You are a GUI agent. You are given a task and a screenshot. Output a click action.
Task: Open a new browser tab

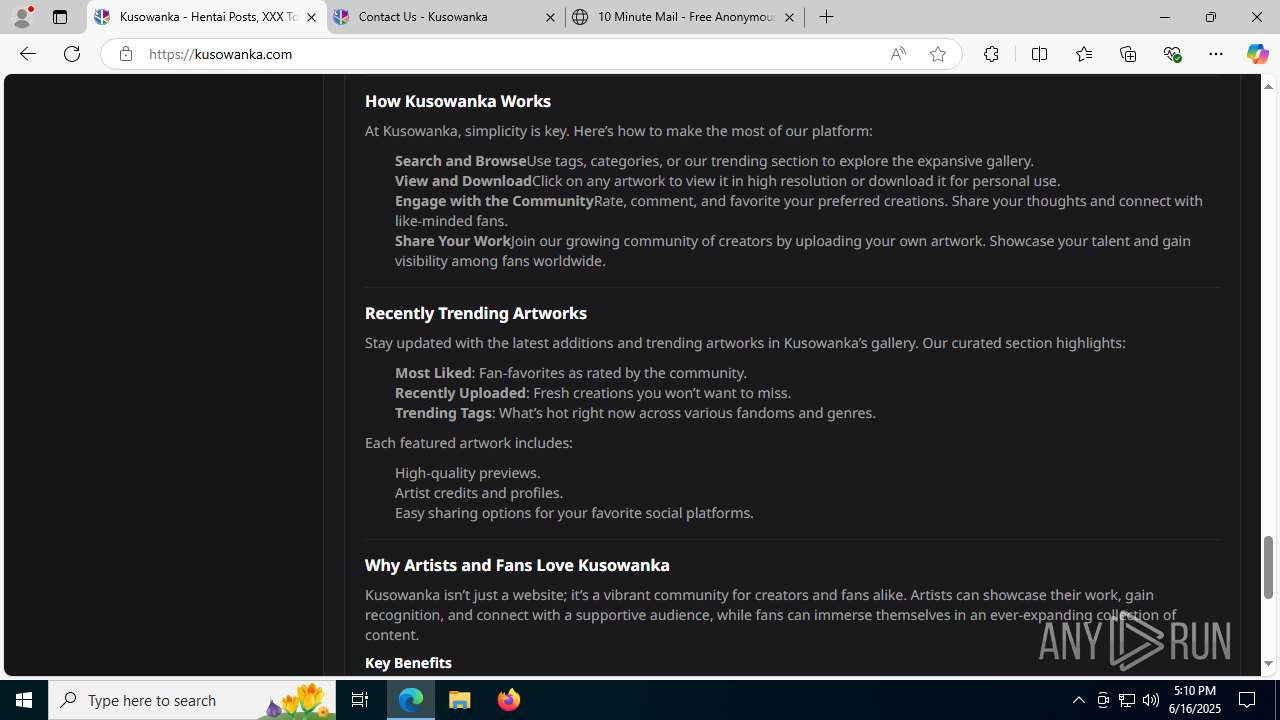[826, 17]
